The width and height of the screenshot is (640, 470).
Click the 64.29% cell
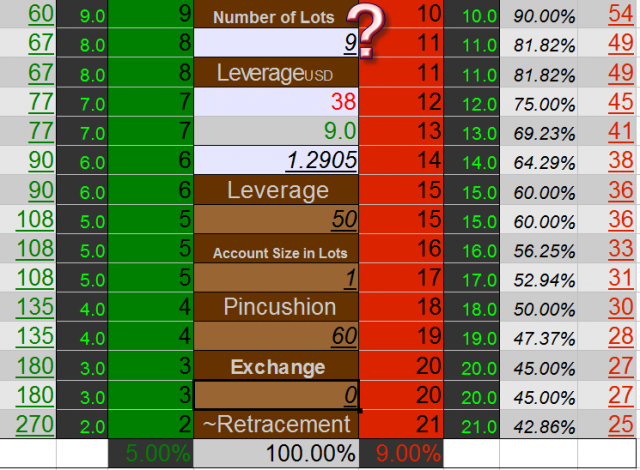coord(539,160)
